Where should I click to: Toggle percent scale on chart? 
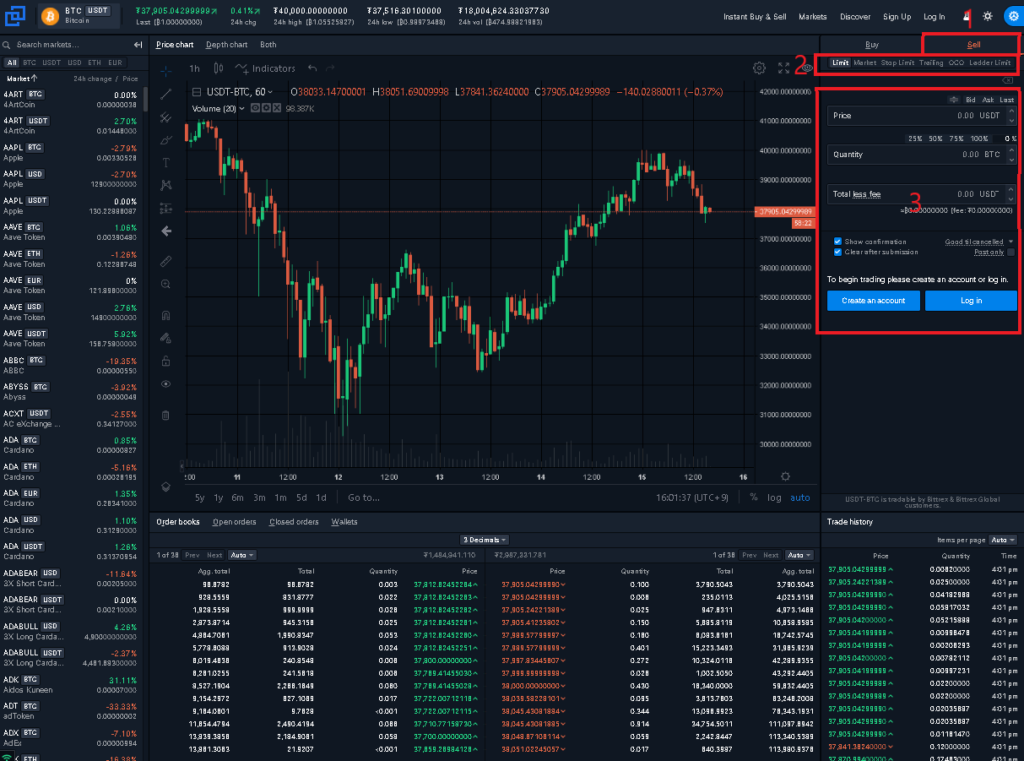[x=754, y=498]
